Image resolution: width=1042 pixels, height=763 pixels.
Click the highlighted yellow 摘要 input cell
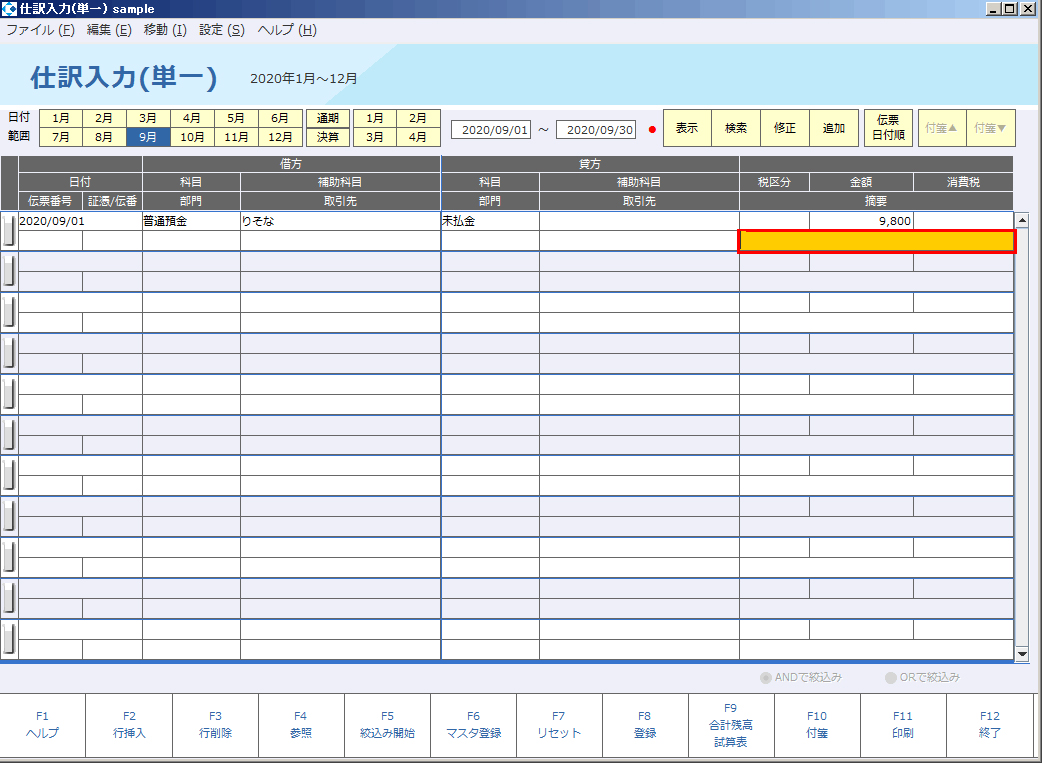point(877,241)
